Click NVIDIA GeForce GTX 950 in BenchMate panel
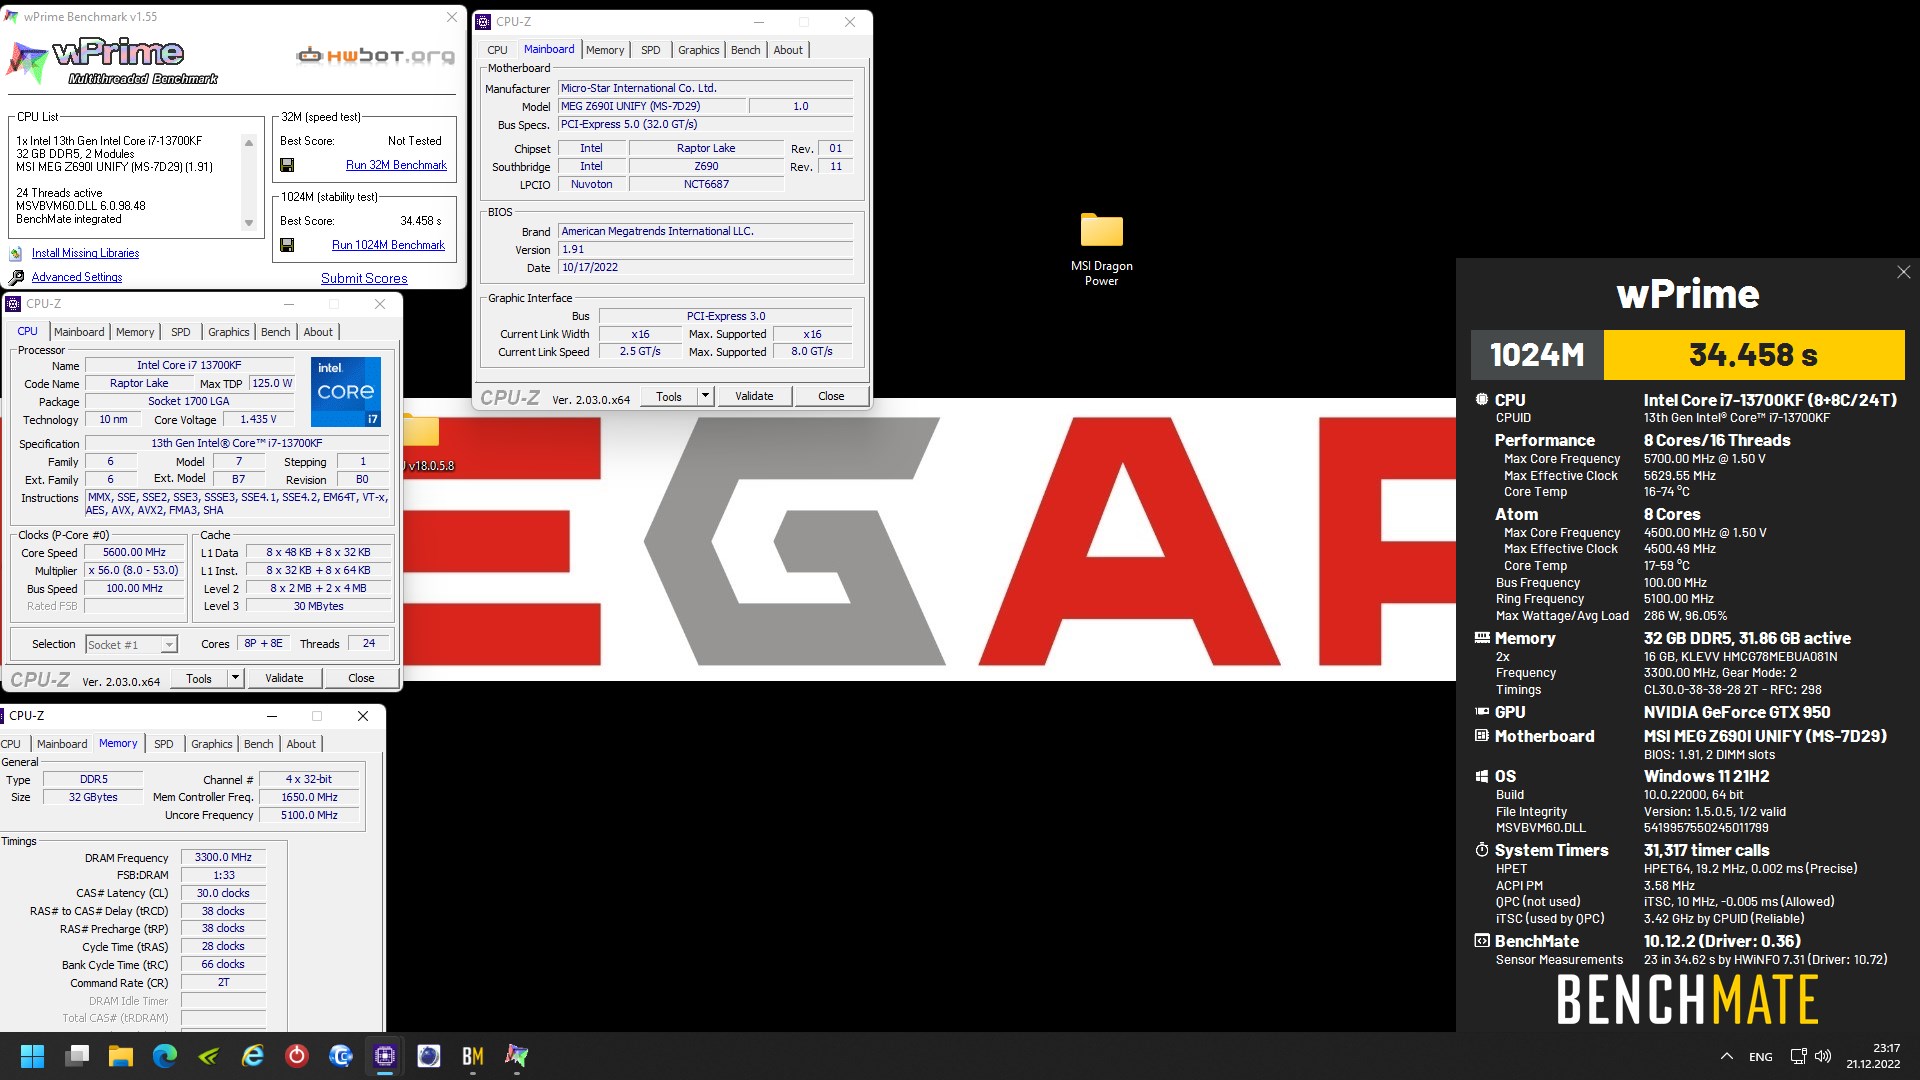 (x=1737, y=712)
